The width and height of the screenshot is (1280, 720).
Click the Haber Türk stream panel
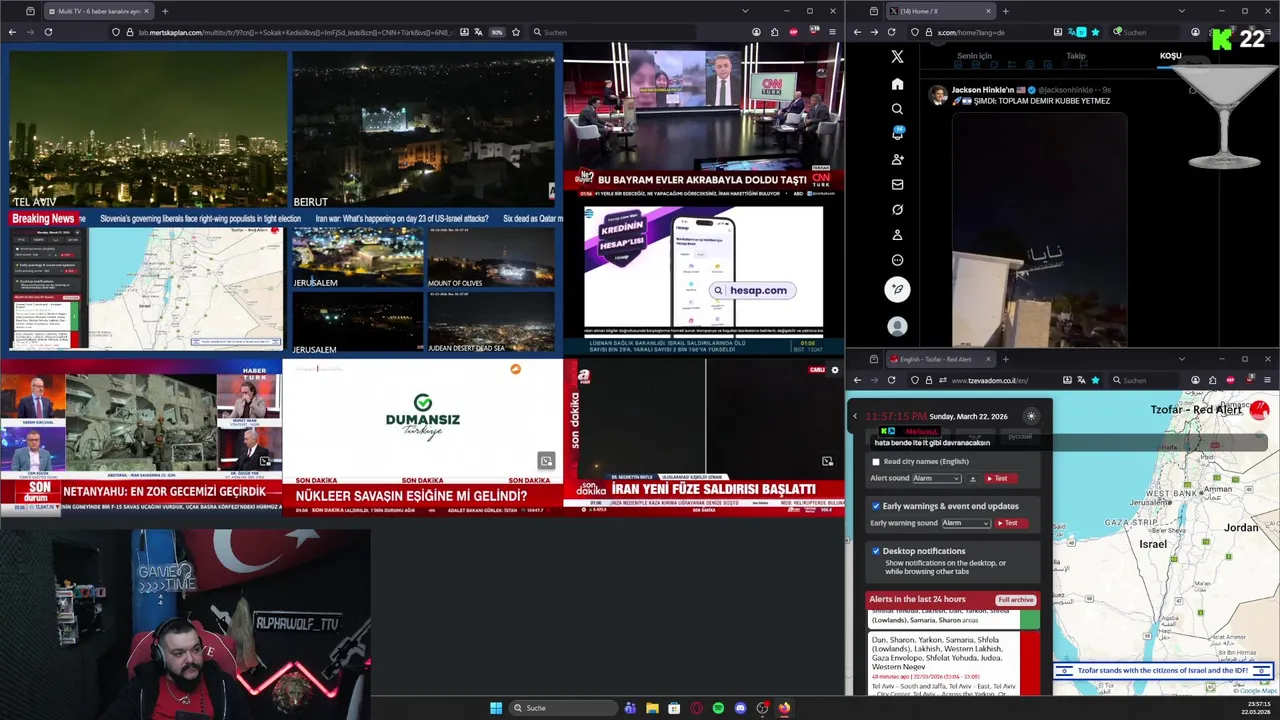coord(141,438)
